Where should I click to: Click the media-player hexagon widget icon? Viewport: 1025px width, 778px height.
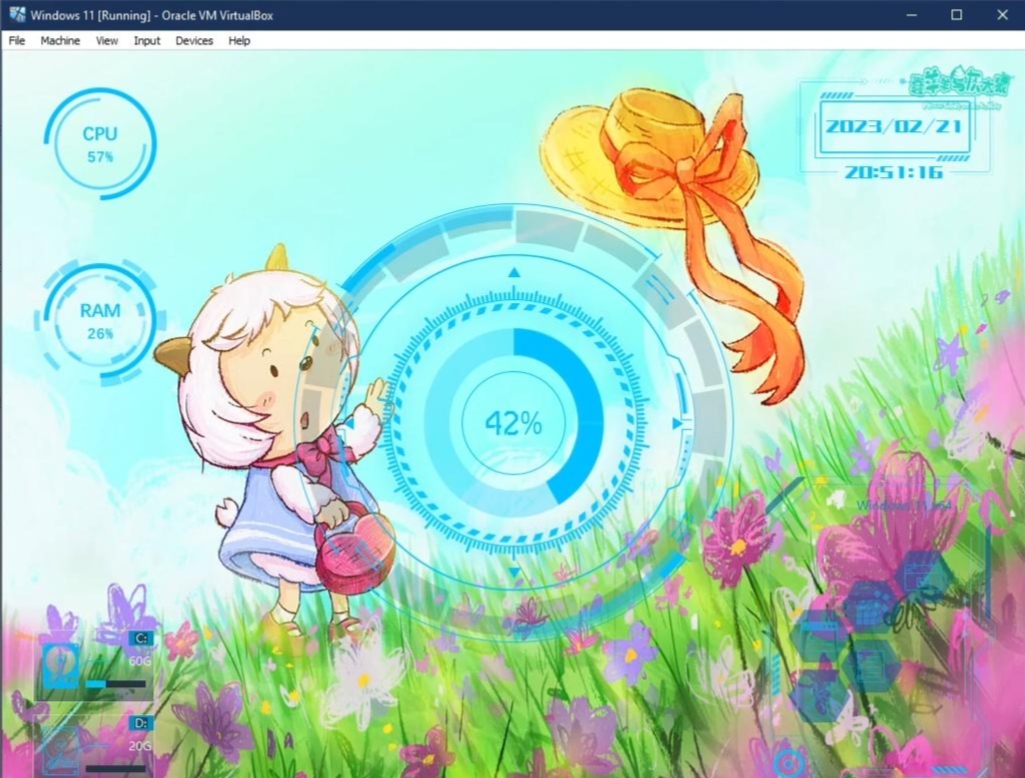(820, 635)
